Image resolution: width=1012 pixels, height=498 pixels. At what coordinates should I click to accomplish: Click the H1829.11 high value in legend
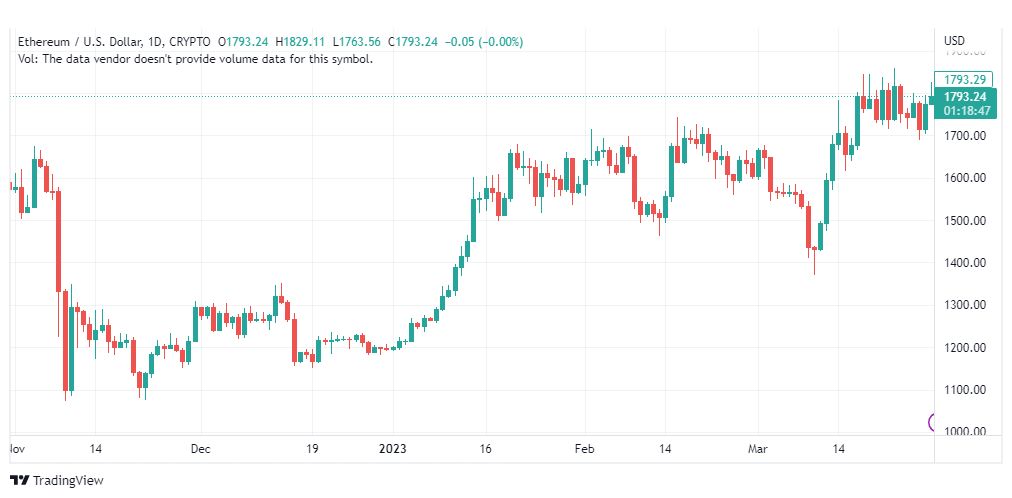point(301,42)
